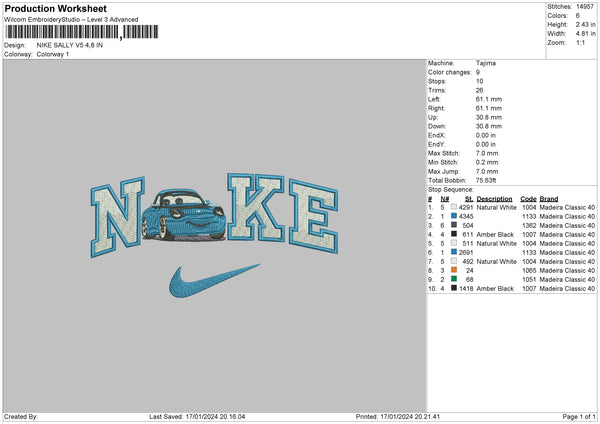Image resolution: width=600 pixels, height=424 pixels.
Task: Select stitch count '511' in stop row 5
Action: (468, 243)
